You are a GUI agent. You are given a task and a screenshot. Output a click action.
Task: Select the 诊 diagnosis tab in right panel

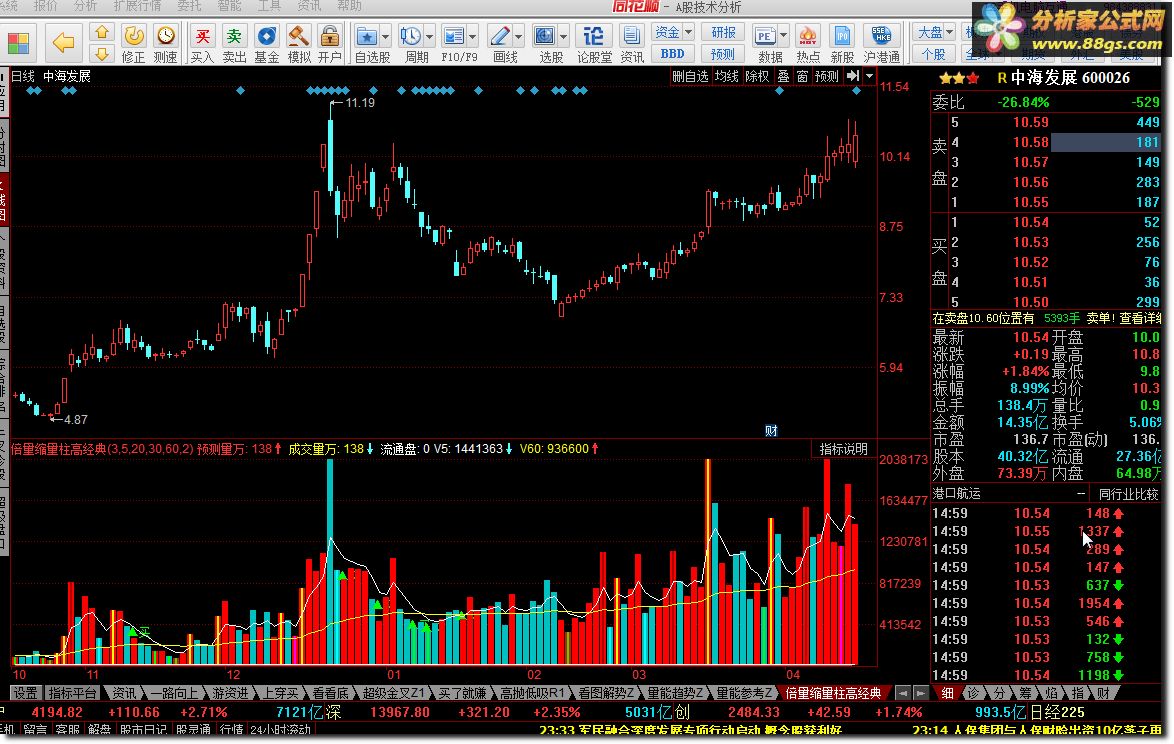[973, 693]
